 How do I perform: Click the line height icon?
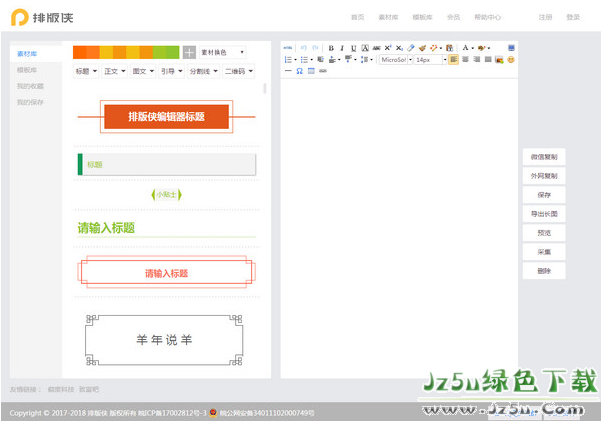pos(365,60)
